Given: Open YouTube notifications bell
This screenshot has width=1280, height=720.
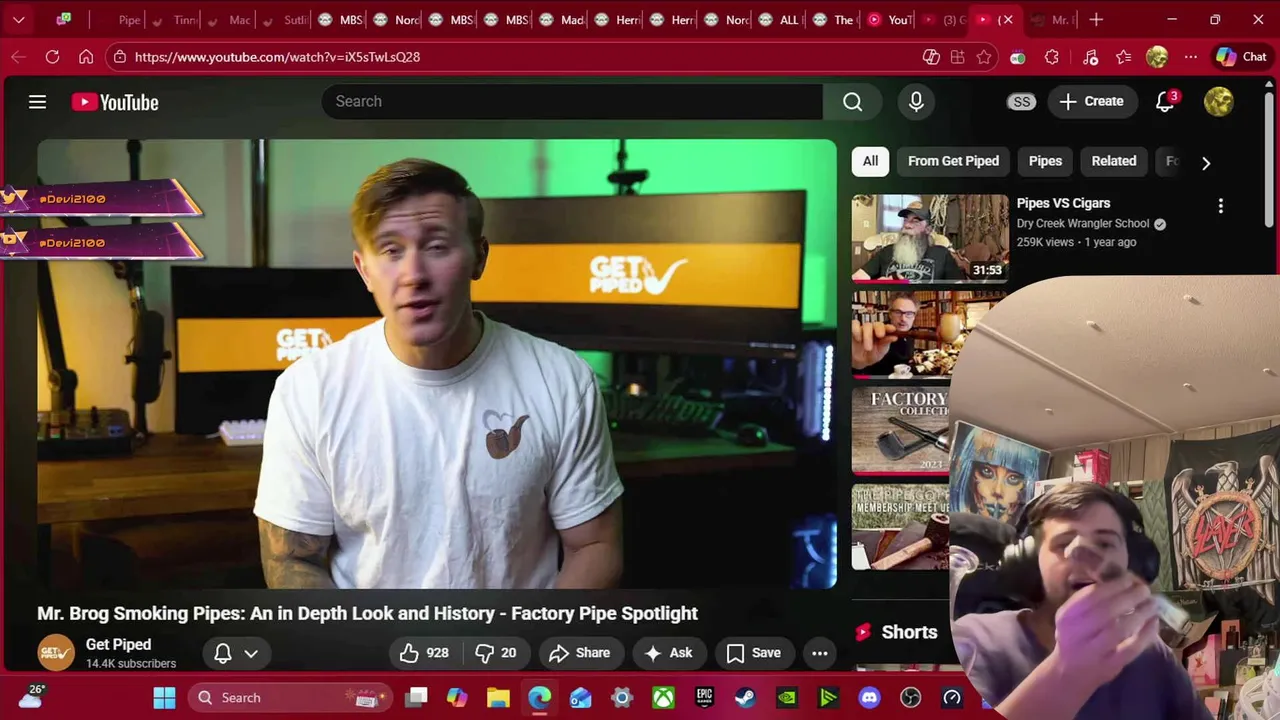Looking at the screenshot, I should pyautogui.click(x=1165, y=101).
